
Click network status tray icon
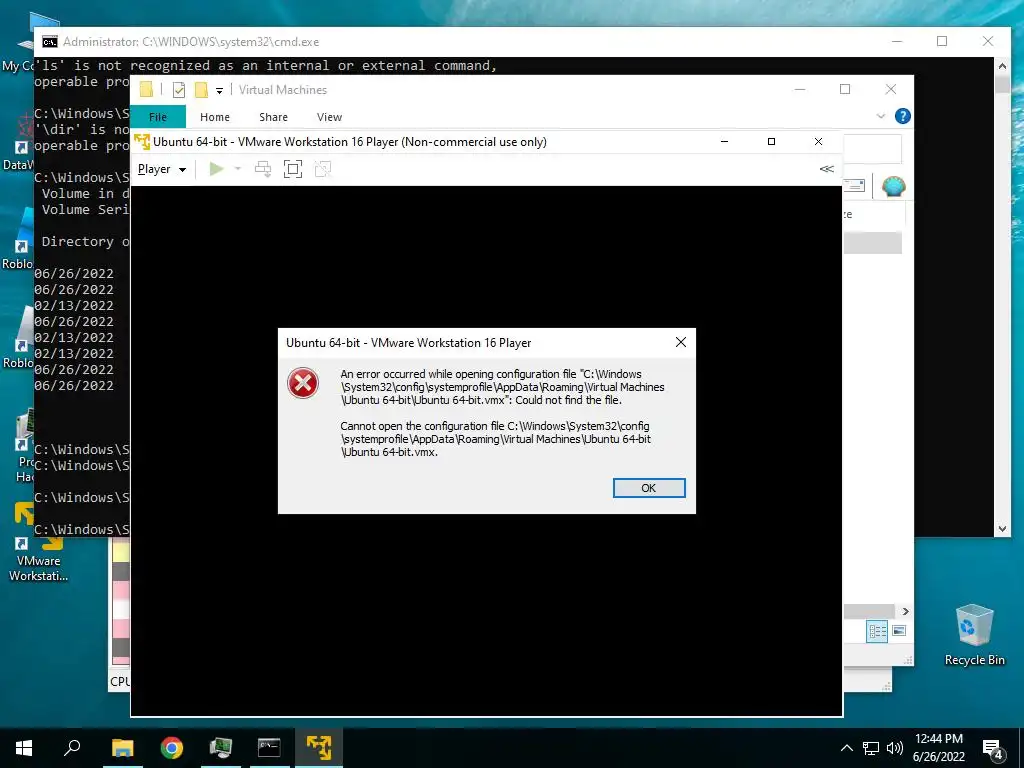[871, 748]
